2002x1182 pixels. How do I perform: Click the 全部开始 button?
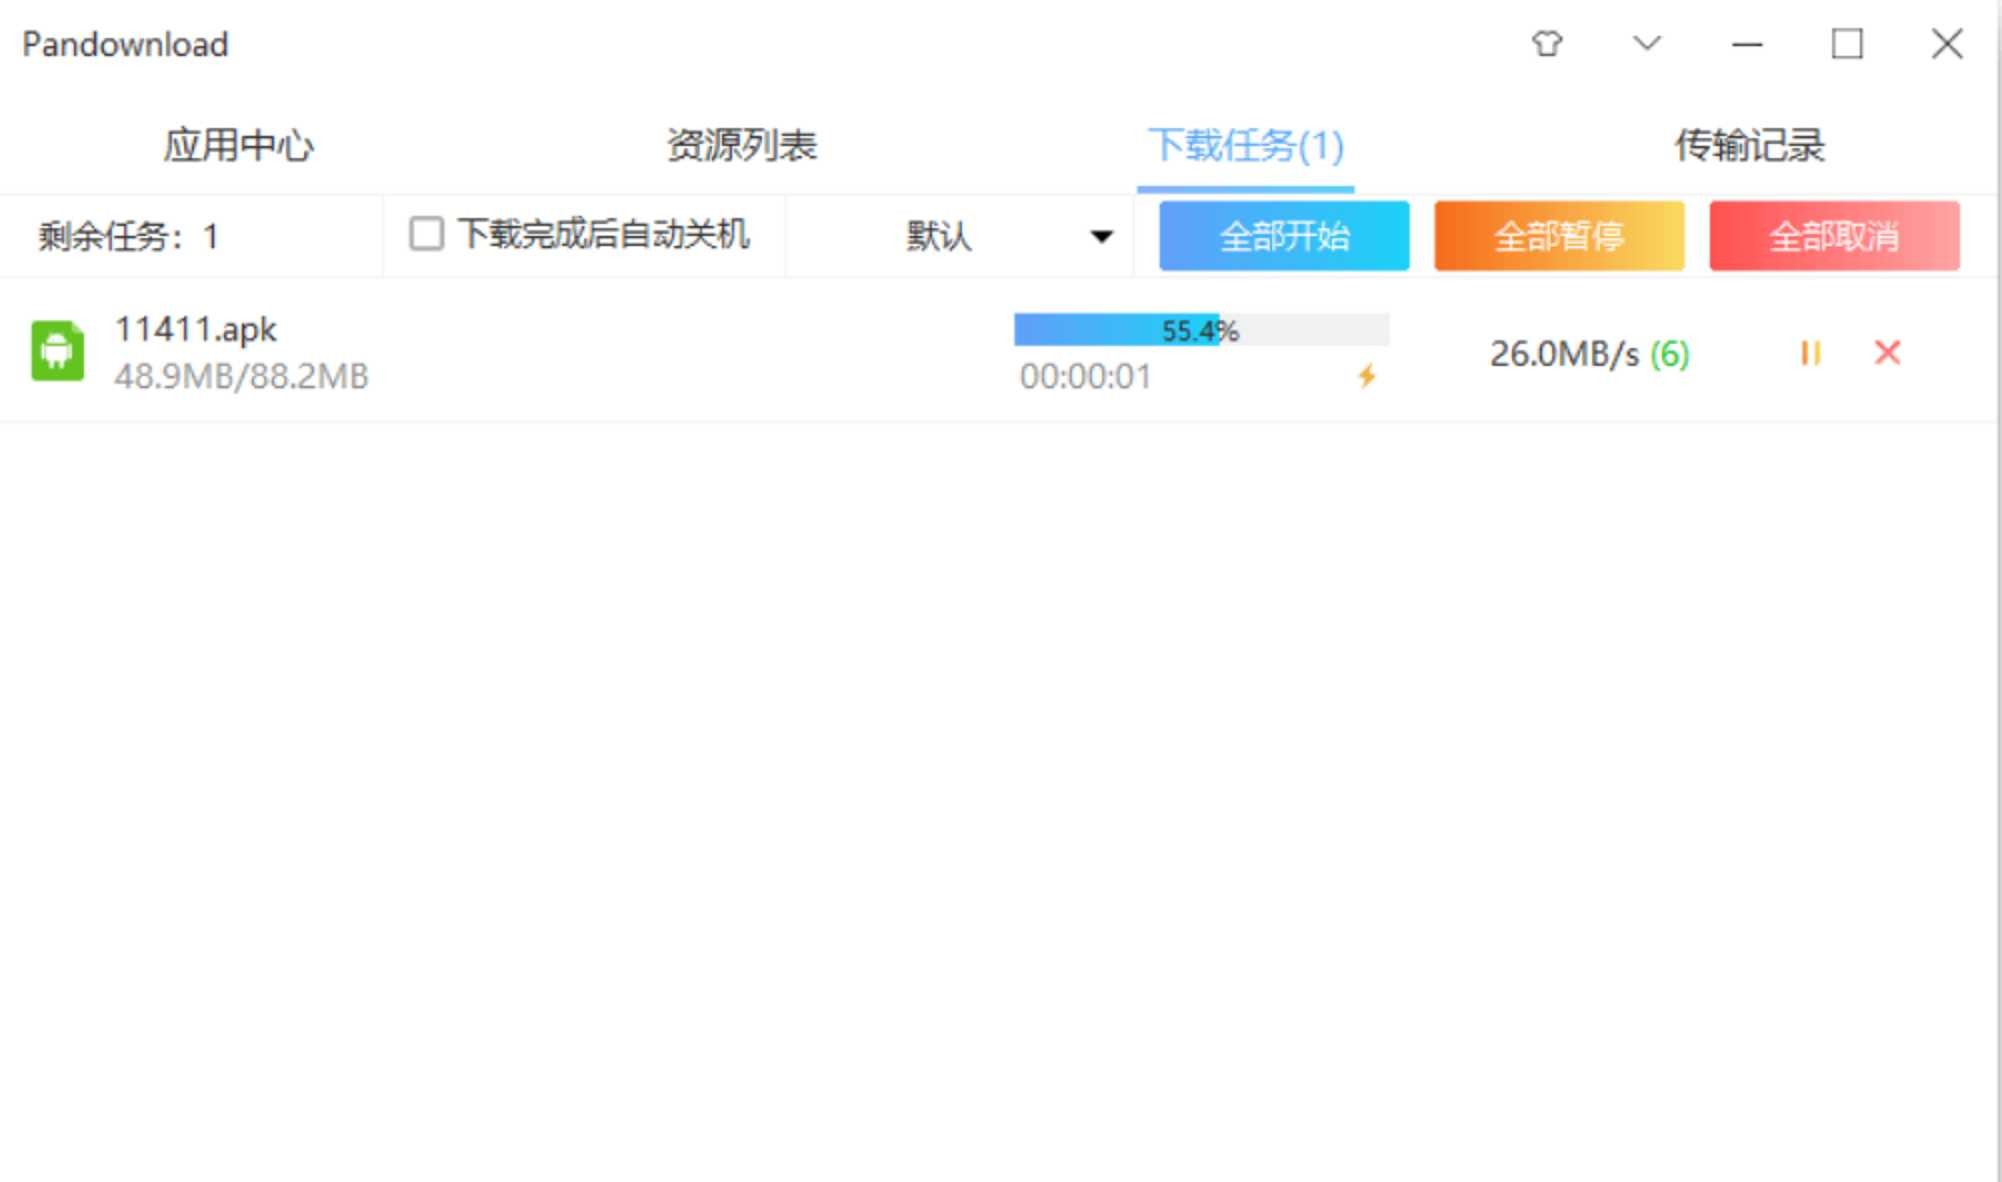click(x=1284, y=236)
